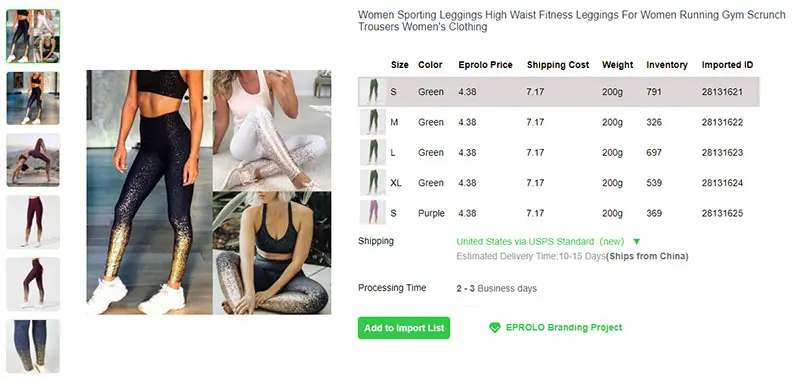
Task: Select the row with inventory 697
Action: pos(559,152)
